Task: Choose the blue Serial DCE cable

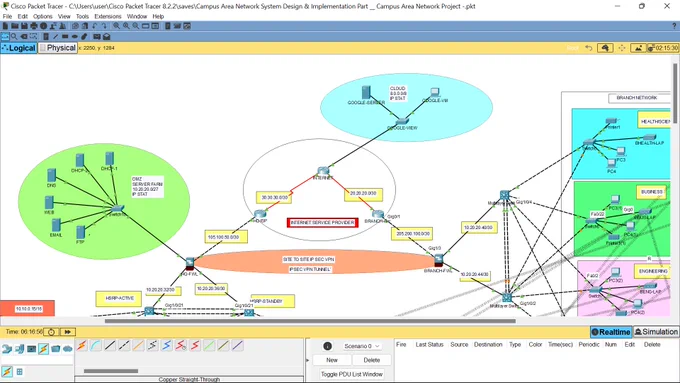Action: (167, 345)
